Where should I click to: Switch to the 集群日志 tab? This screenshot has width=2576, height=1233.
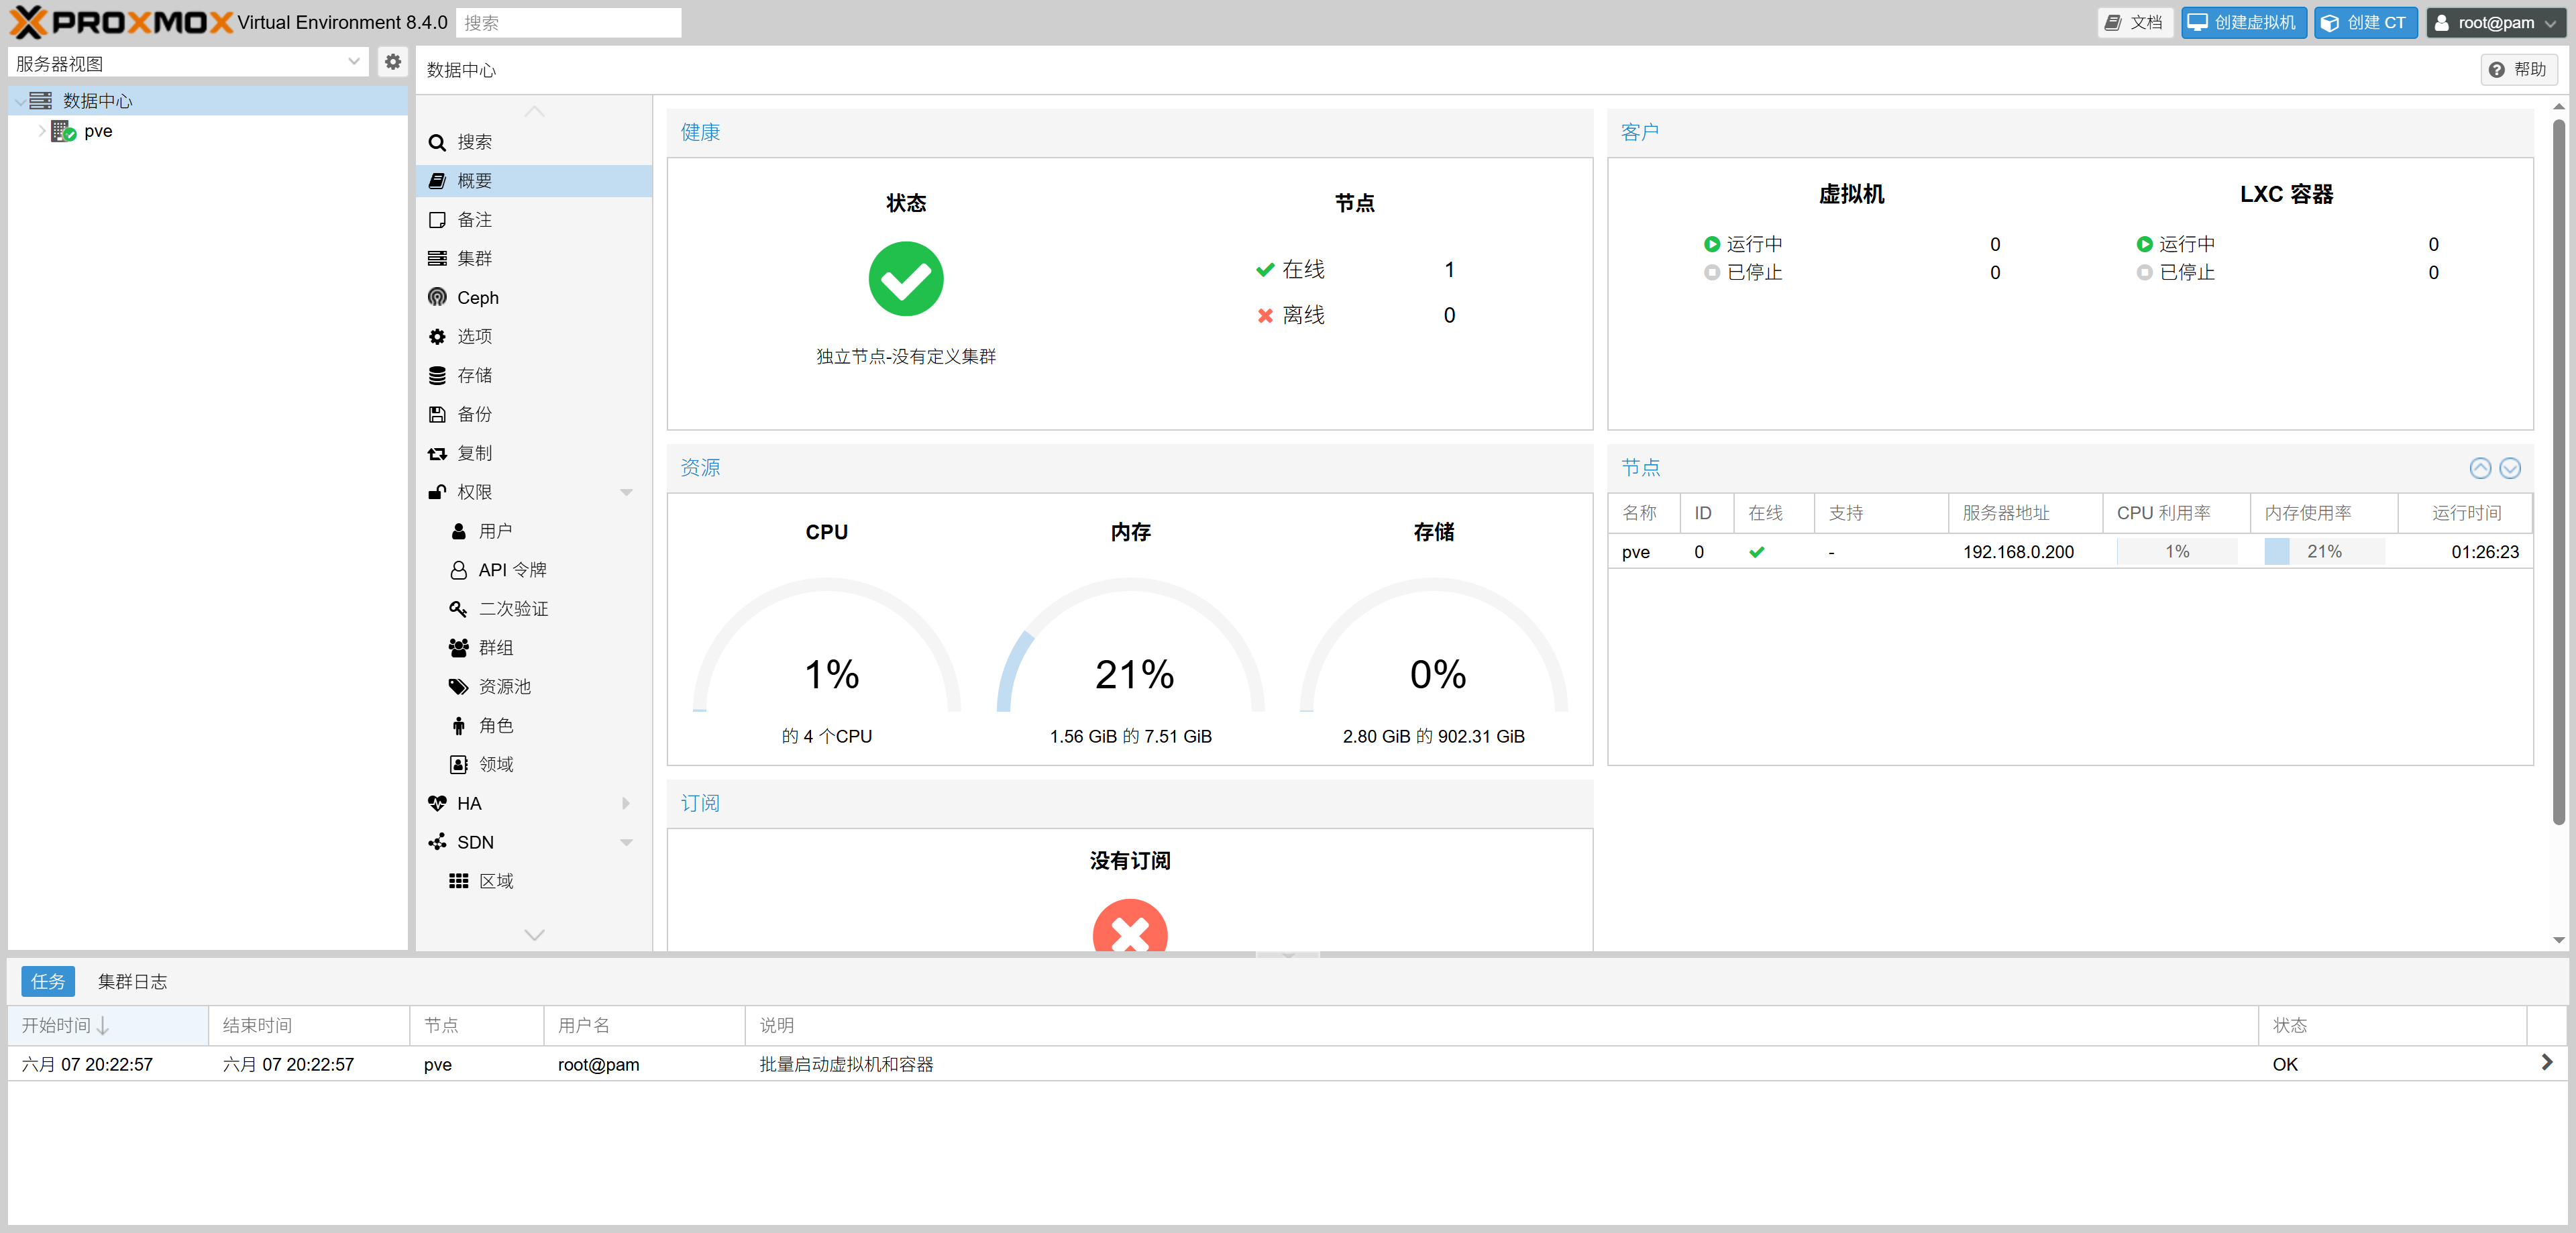[132, 982]
